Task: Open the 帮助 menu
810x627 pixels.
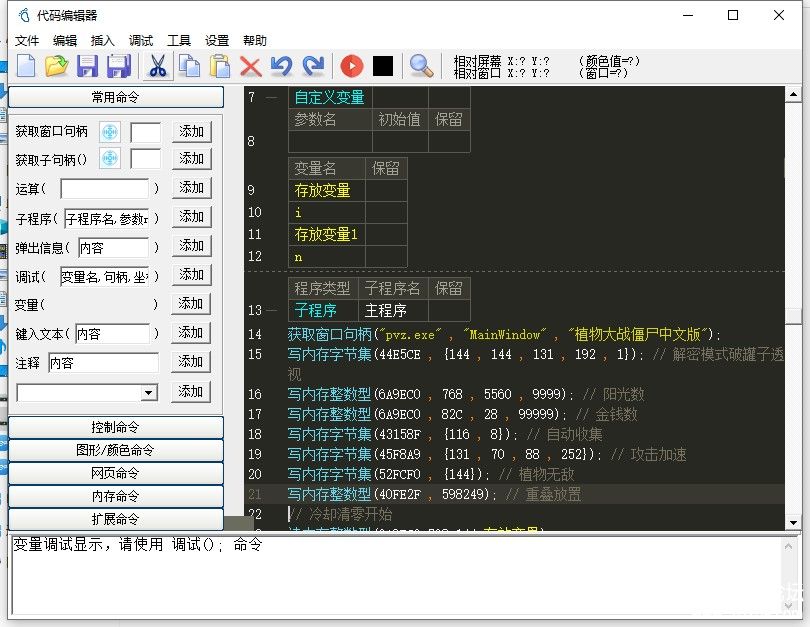Action: click(x=255, y=40)
